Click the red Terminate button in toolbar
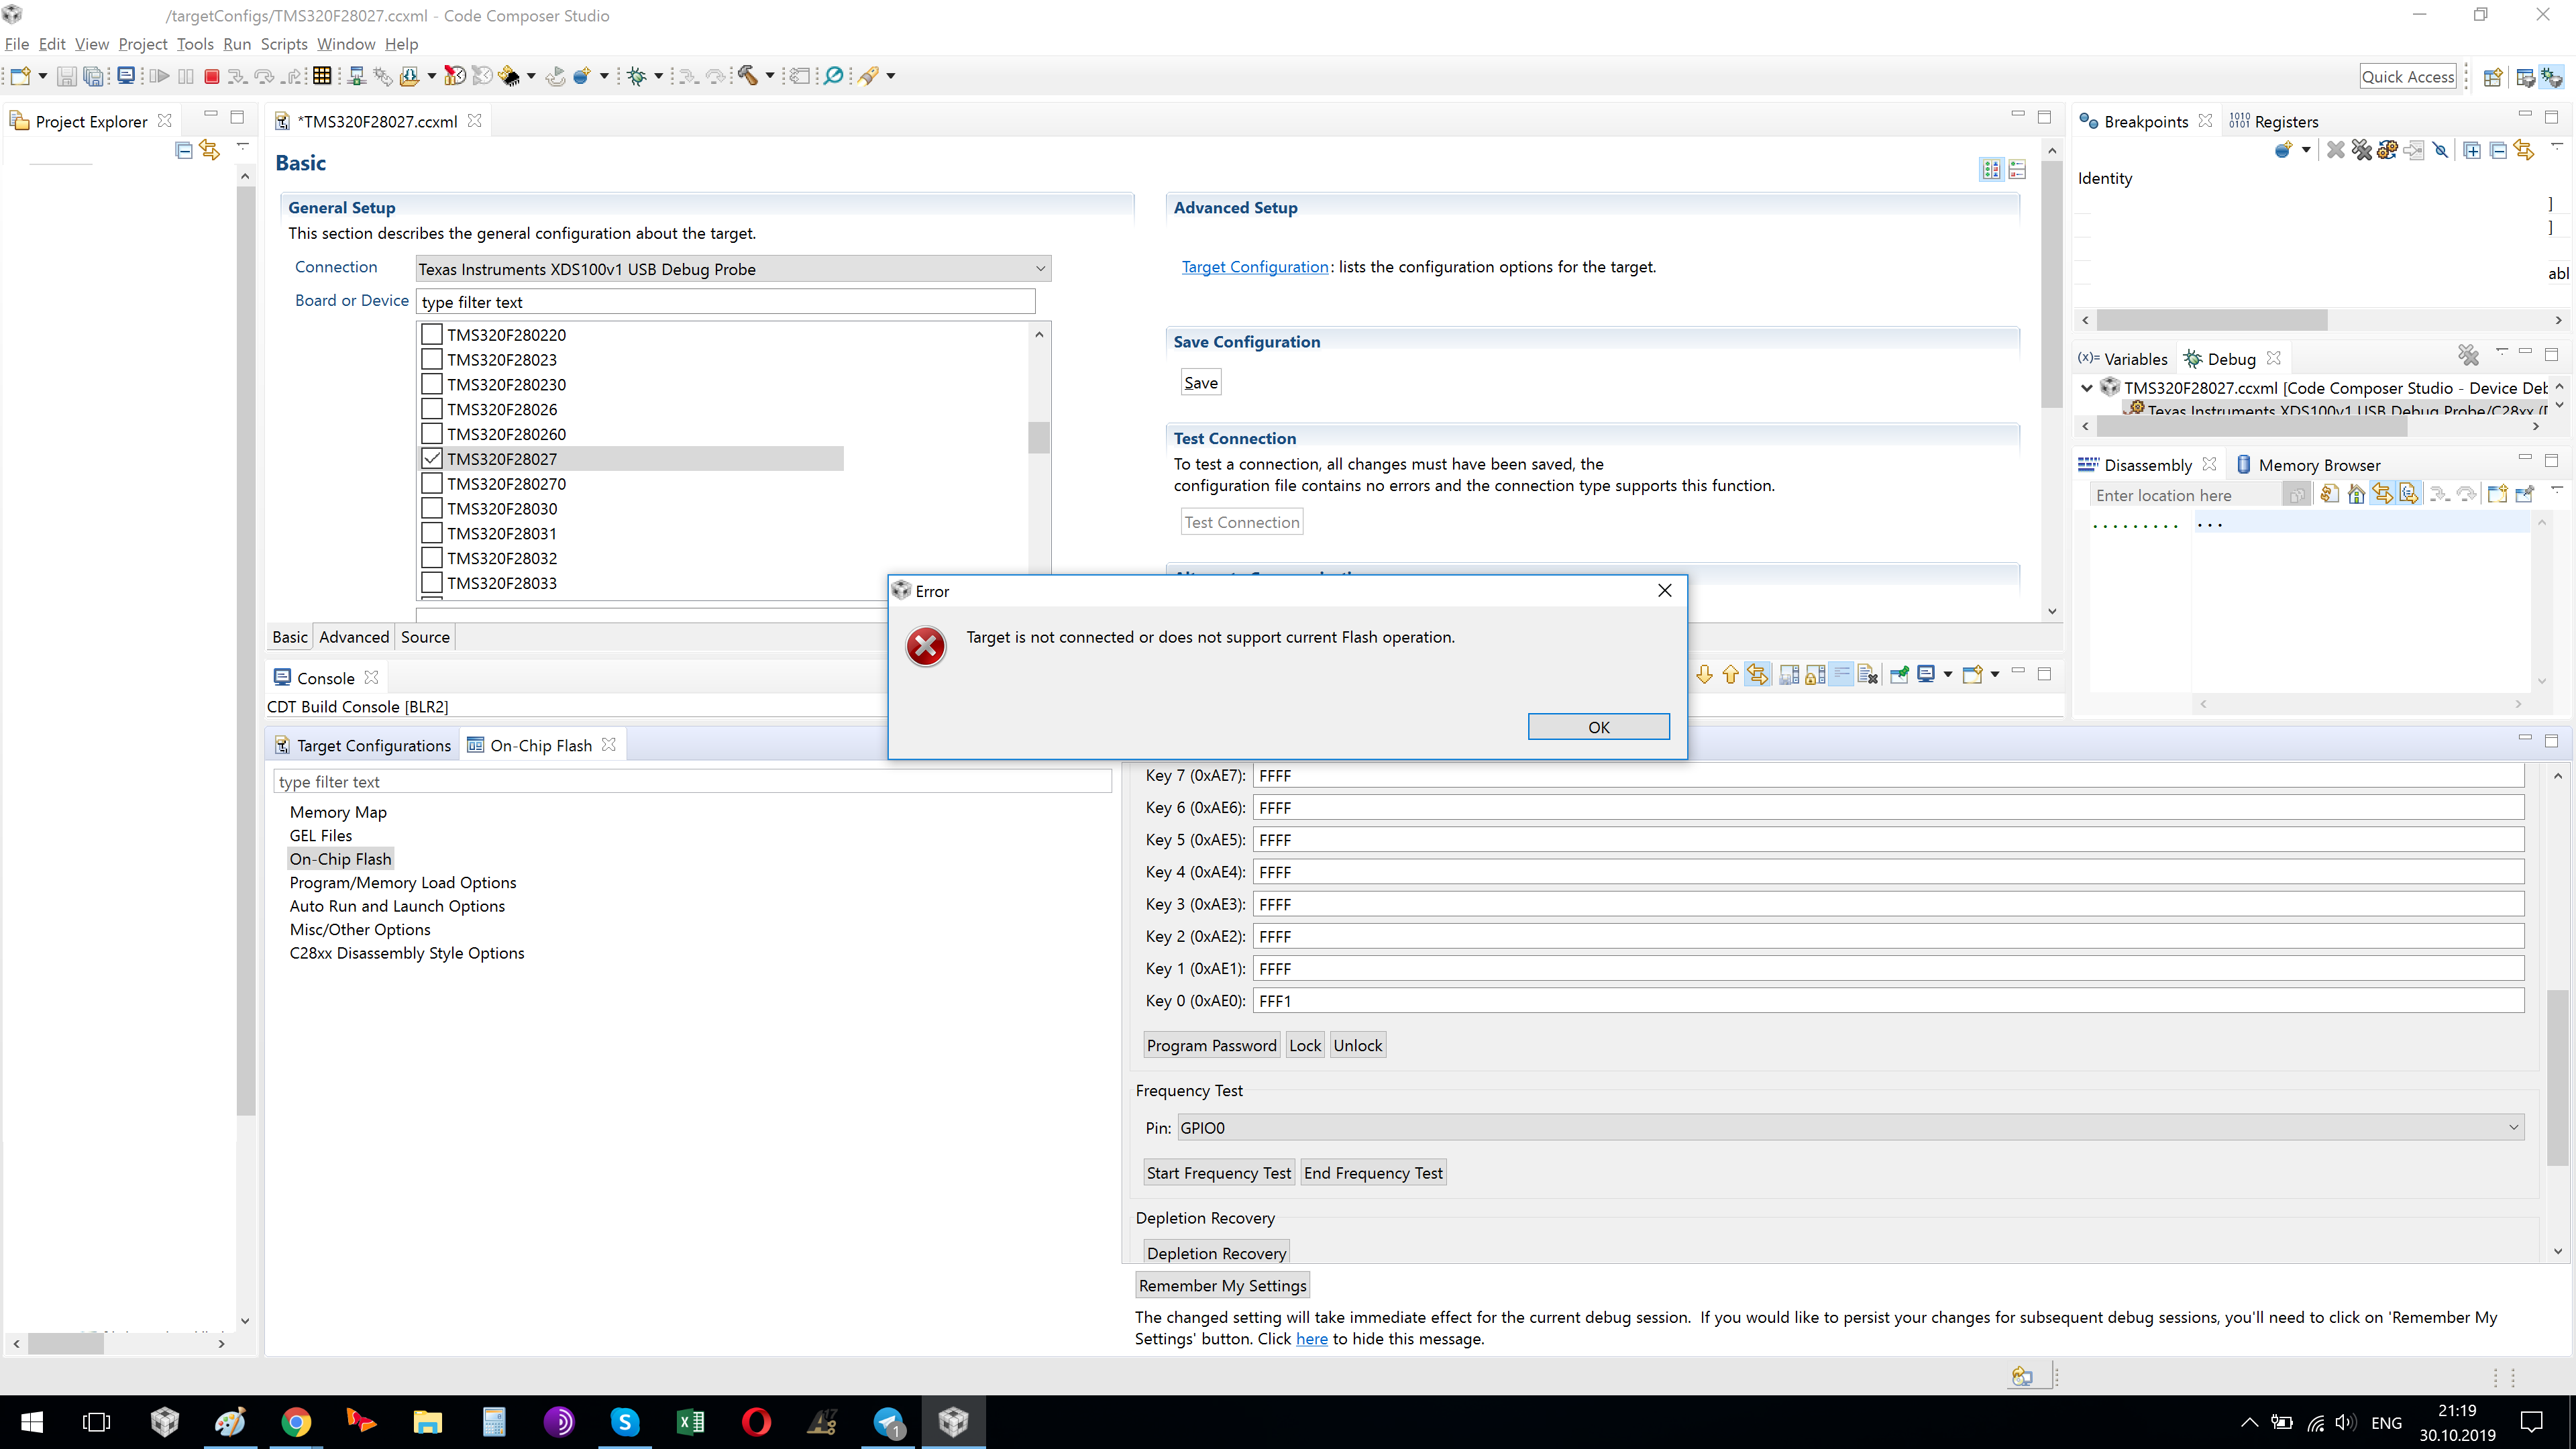The height and width of the screenshot is (1449, 2576). click(x=212, y=76)
